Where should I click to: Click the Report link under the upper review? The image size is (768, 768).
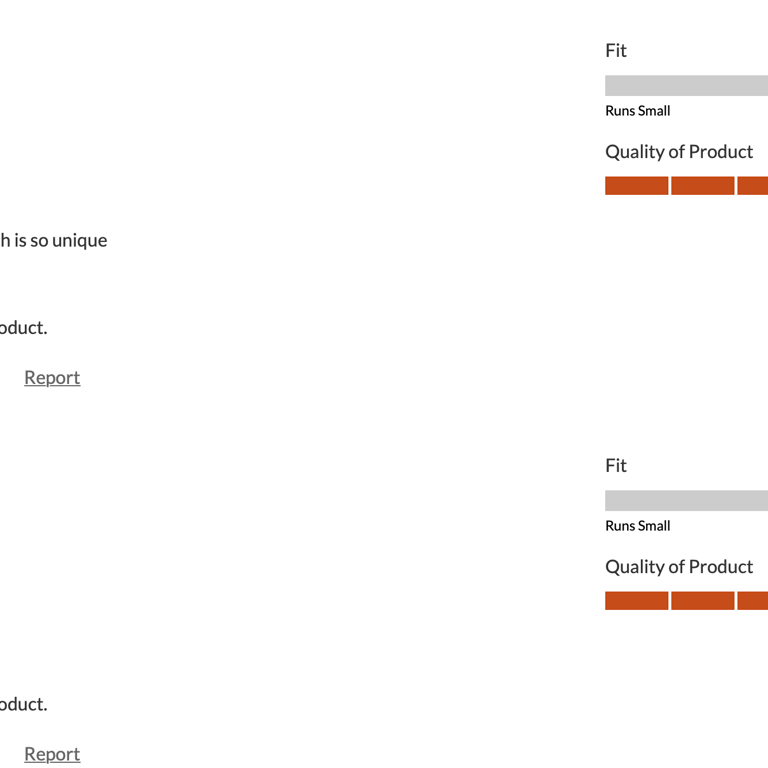pos(52,377)
